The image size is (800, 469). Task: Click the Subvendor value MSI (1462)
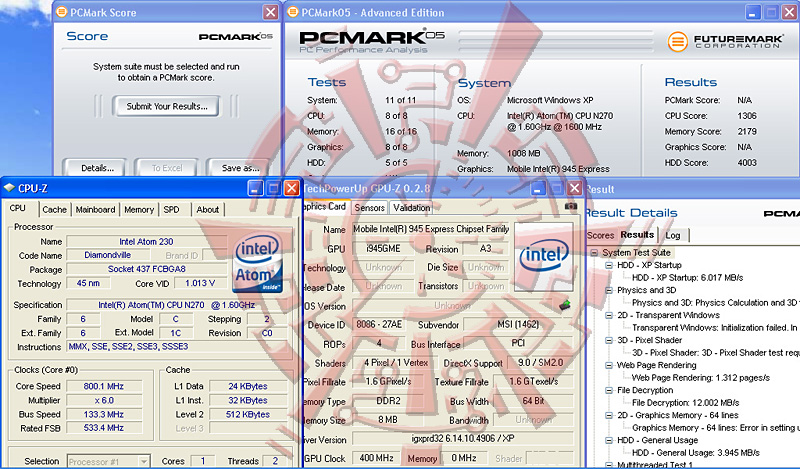click(518, 324)
